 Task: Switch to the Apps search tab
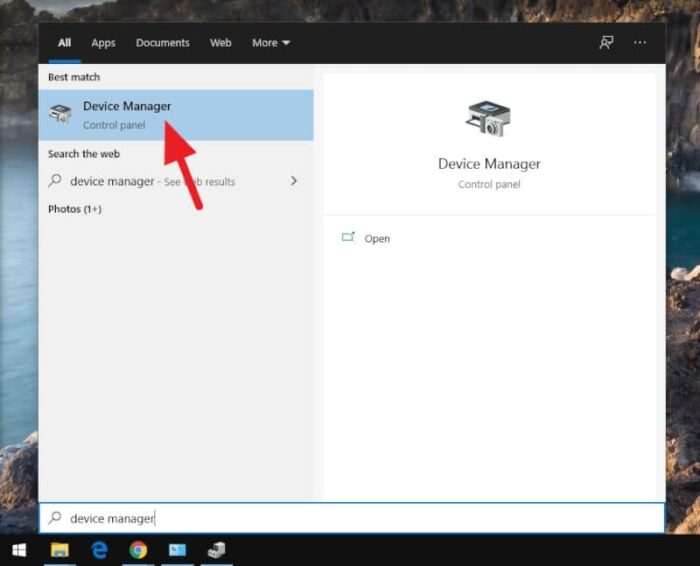pyautogui.click(x=103, y=43)
